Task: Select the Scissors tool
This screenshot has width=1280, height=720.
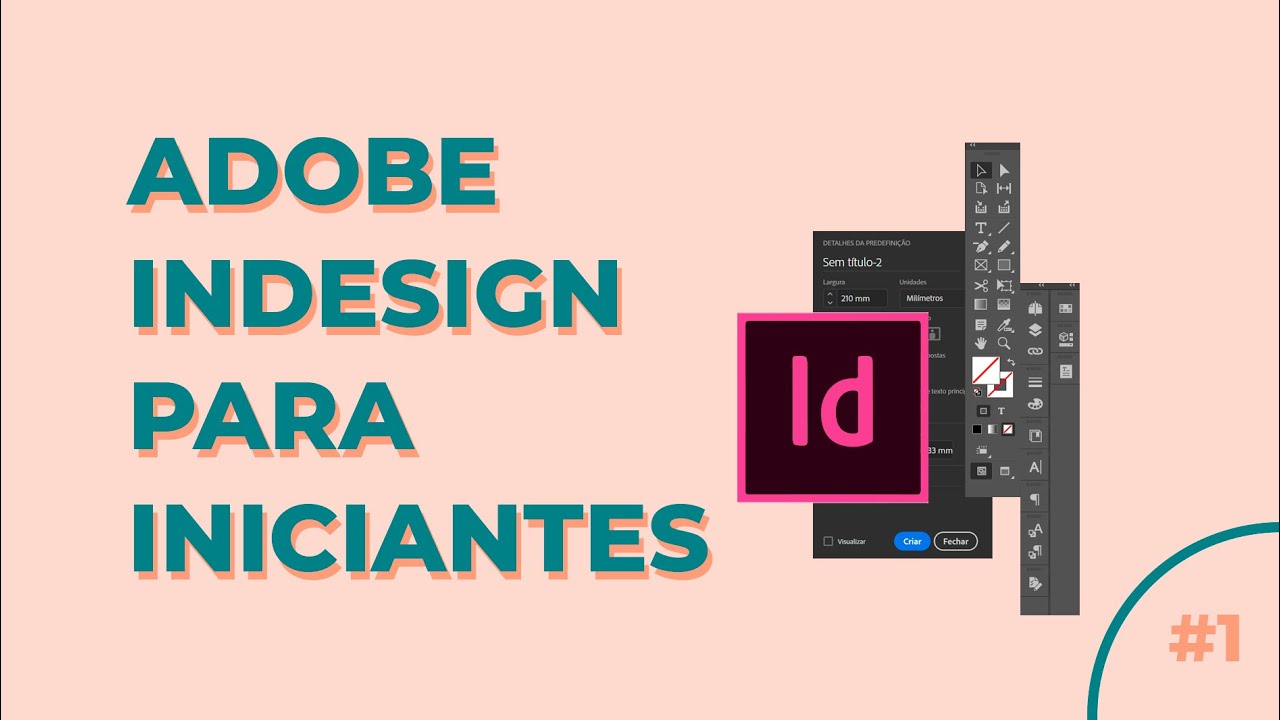Action: point(981,286)
